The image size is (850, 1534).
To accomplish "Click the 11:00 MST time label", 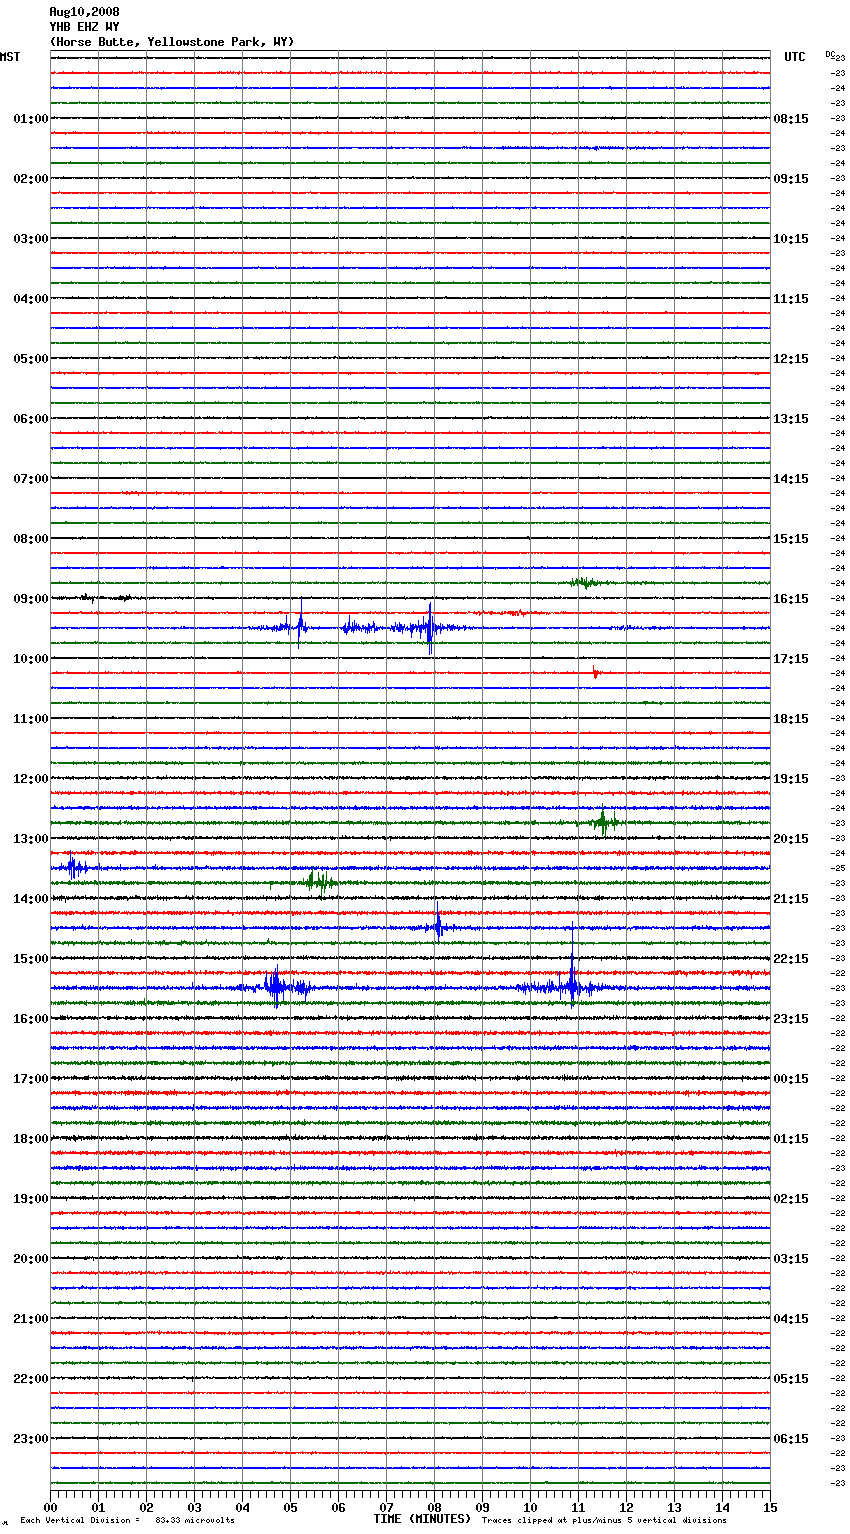I will 31,719.
